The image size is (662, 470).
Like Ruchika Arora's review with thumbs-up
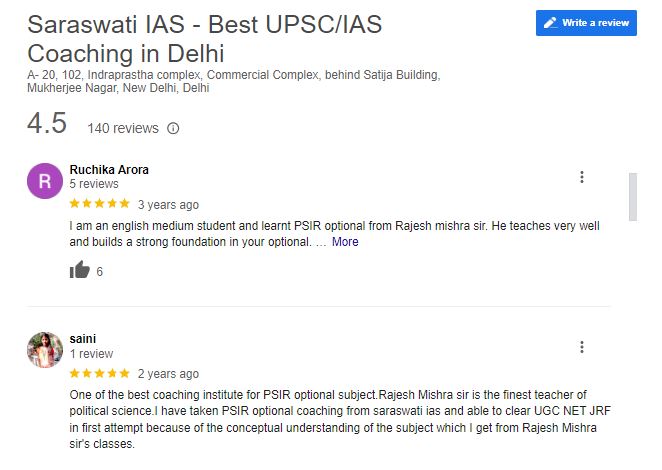[x=80, y=270]
